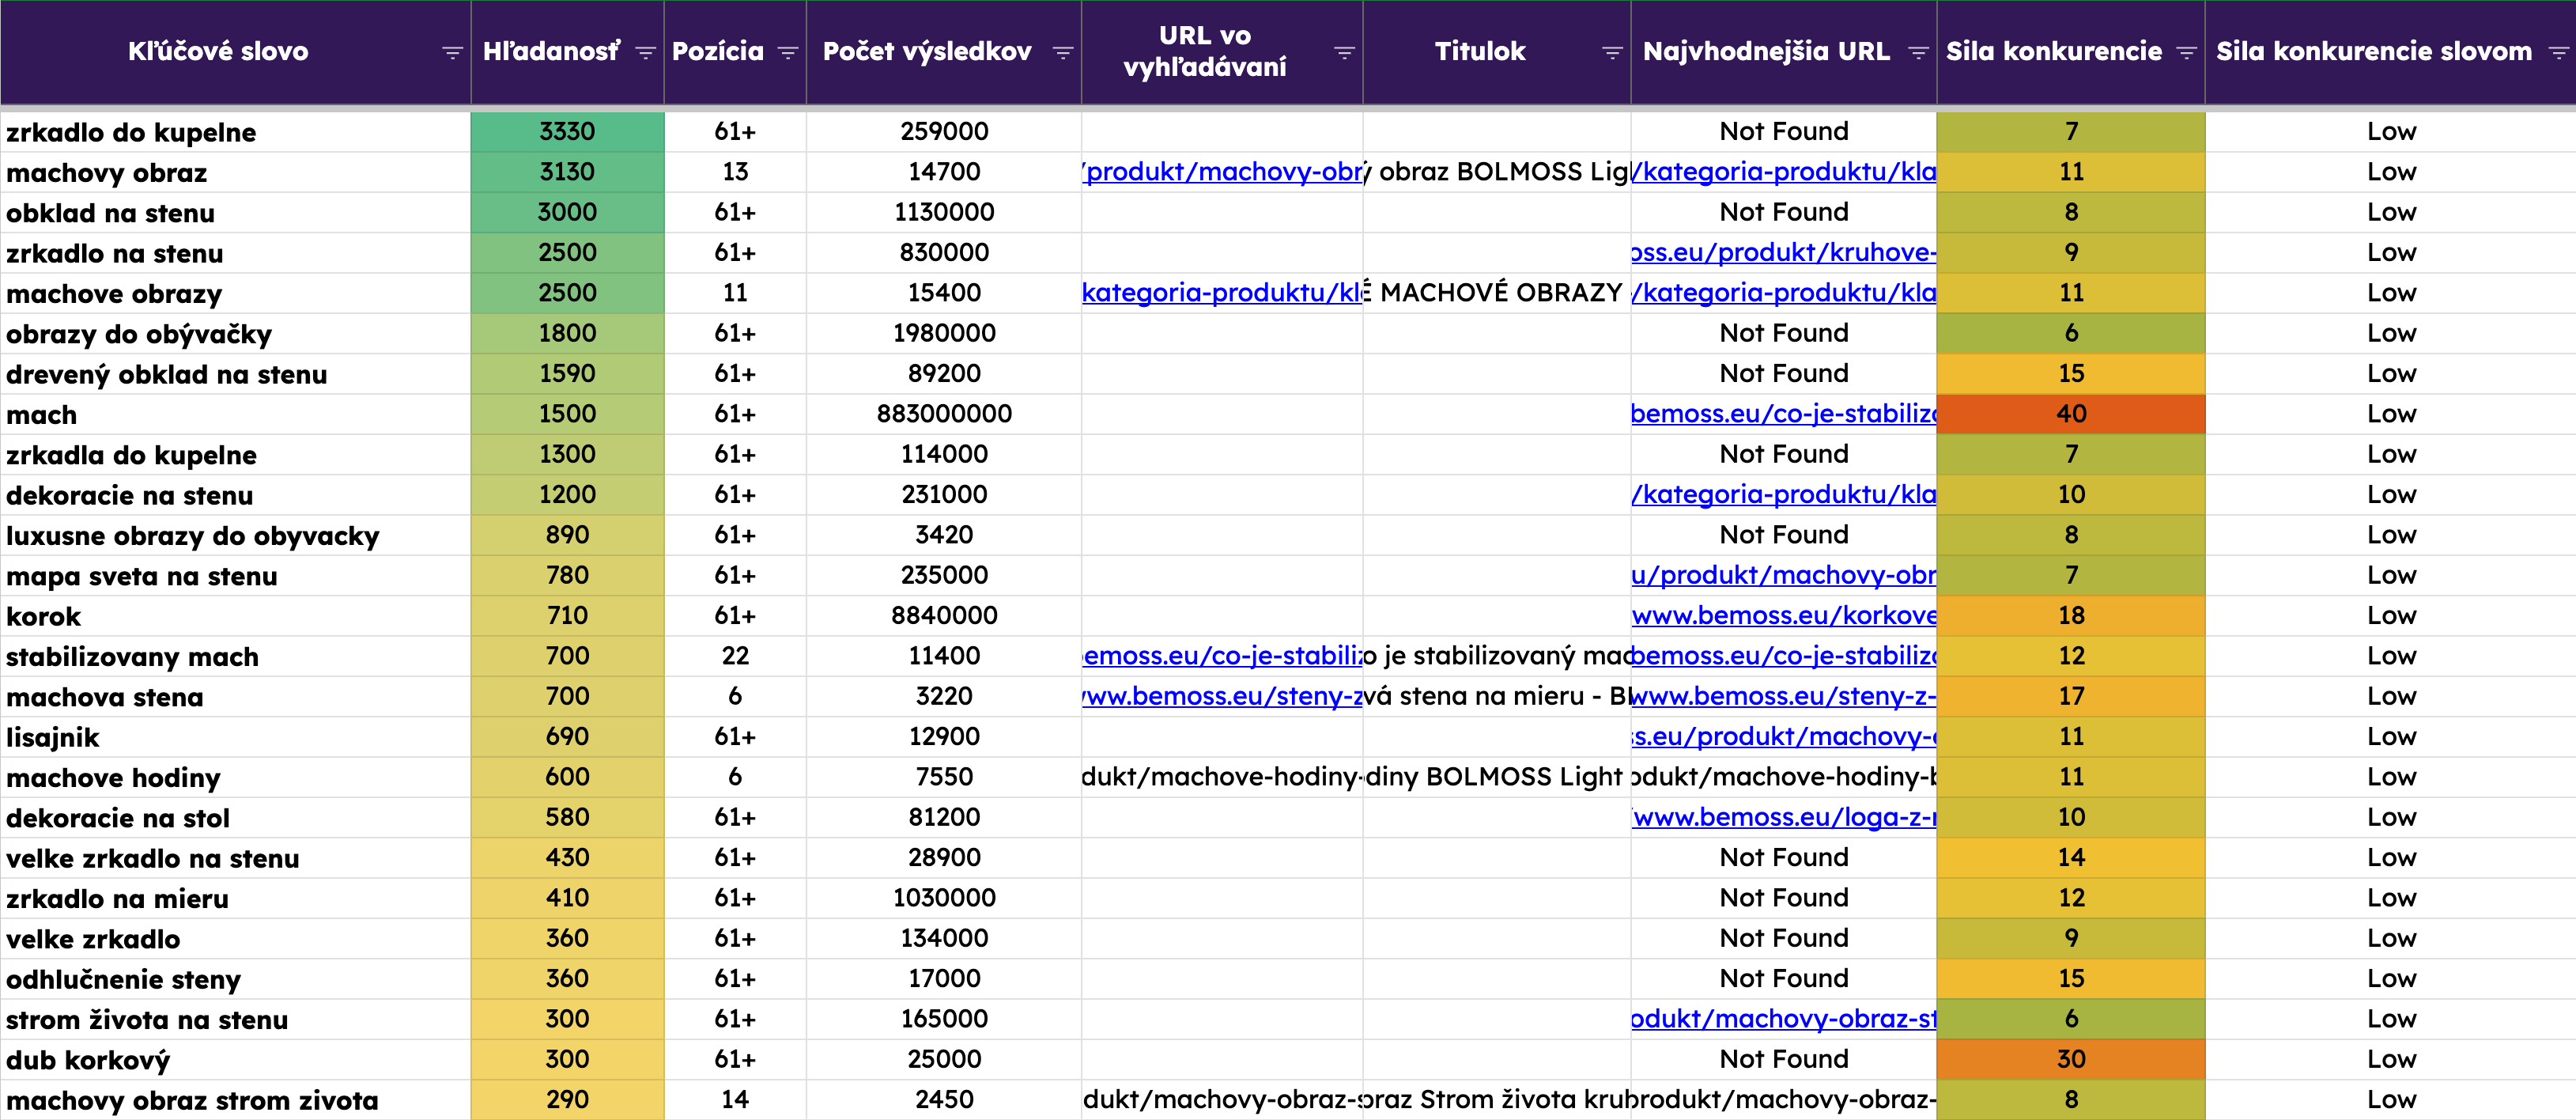Click best URL cell in machove hodiny row
Viewport: 2576px width, 1120px height.
[1784, 777]
